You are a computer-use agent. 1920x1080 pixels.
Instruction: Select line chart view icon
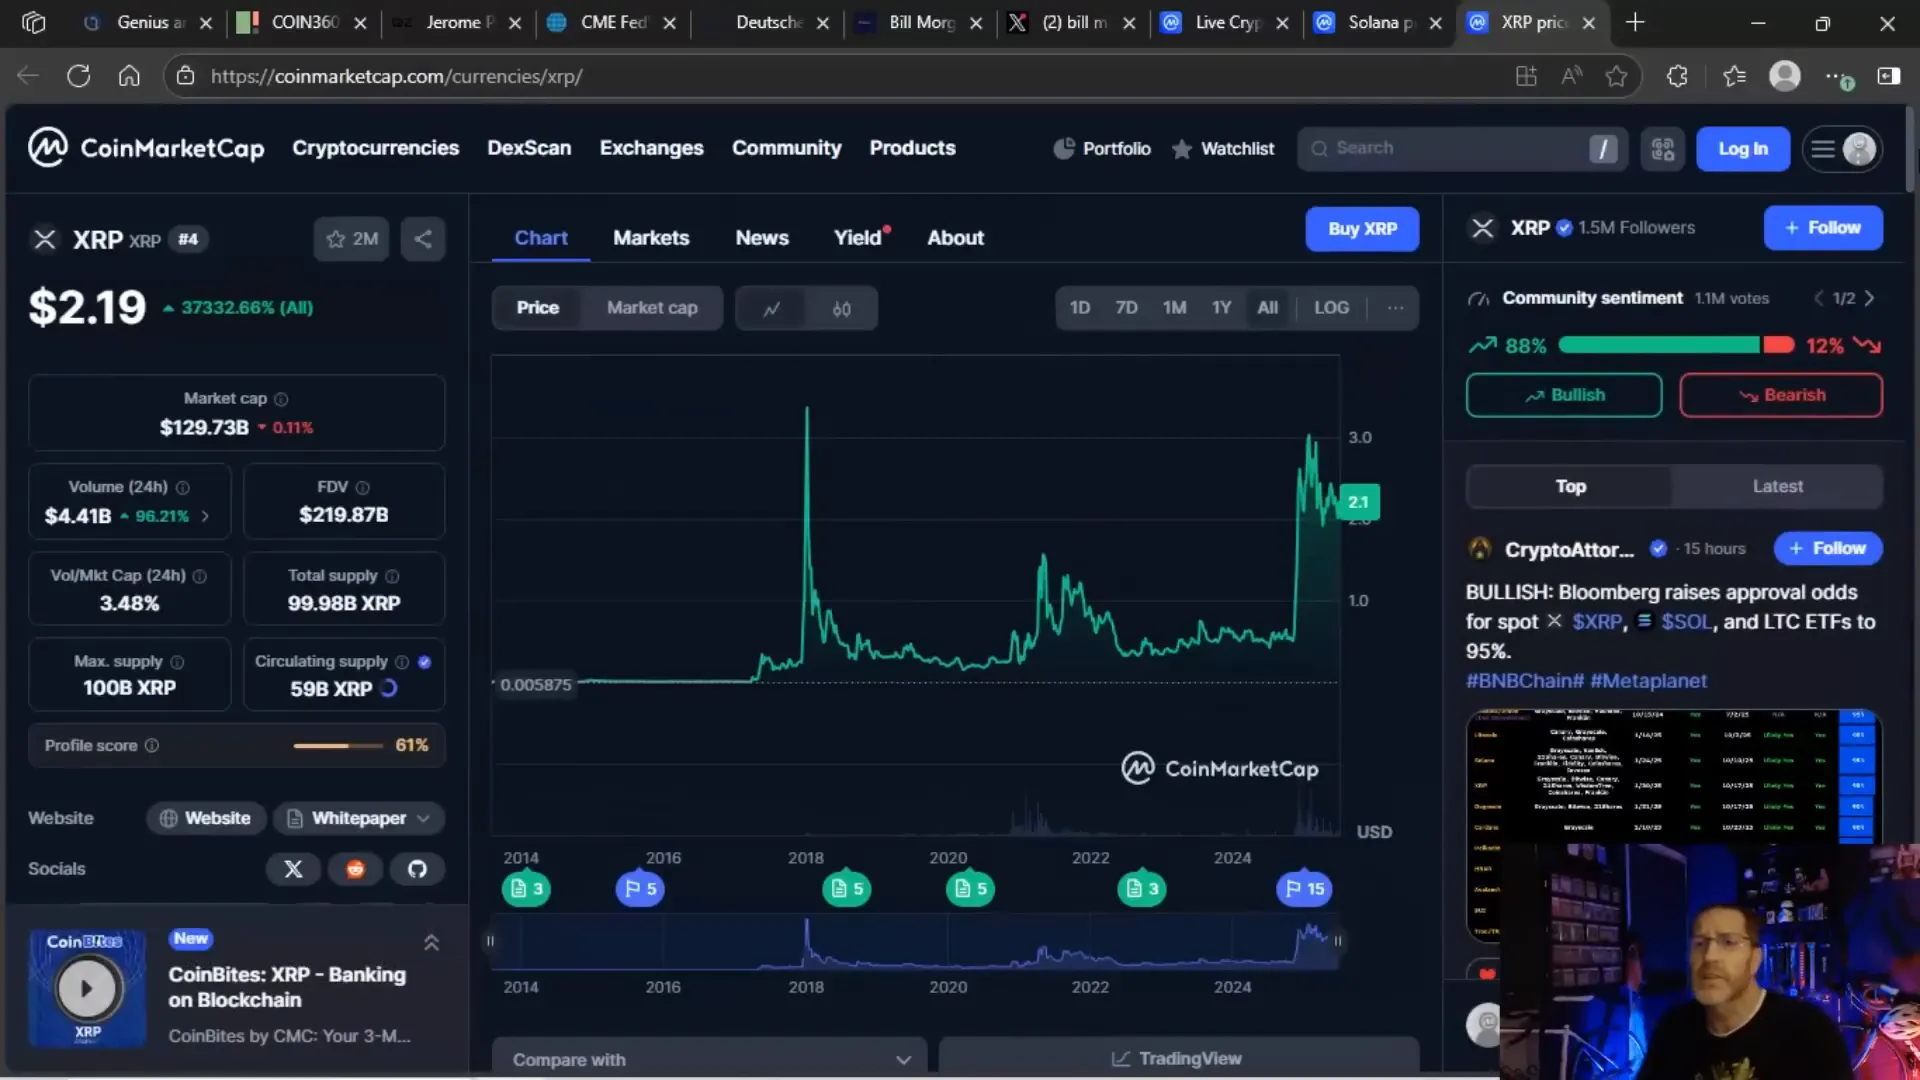[771, 308]
